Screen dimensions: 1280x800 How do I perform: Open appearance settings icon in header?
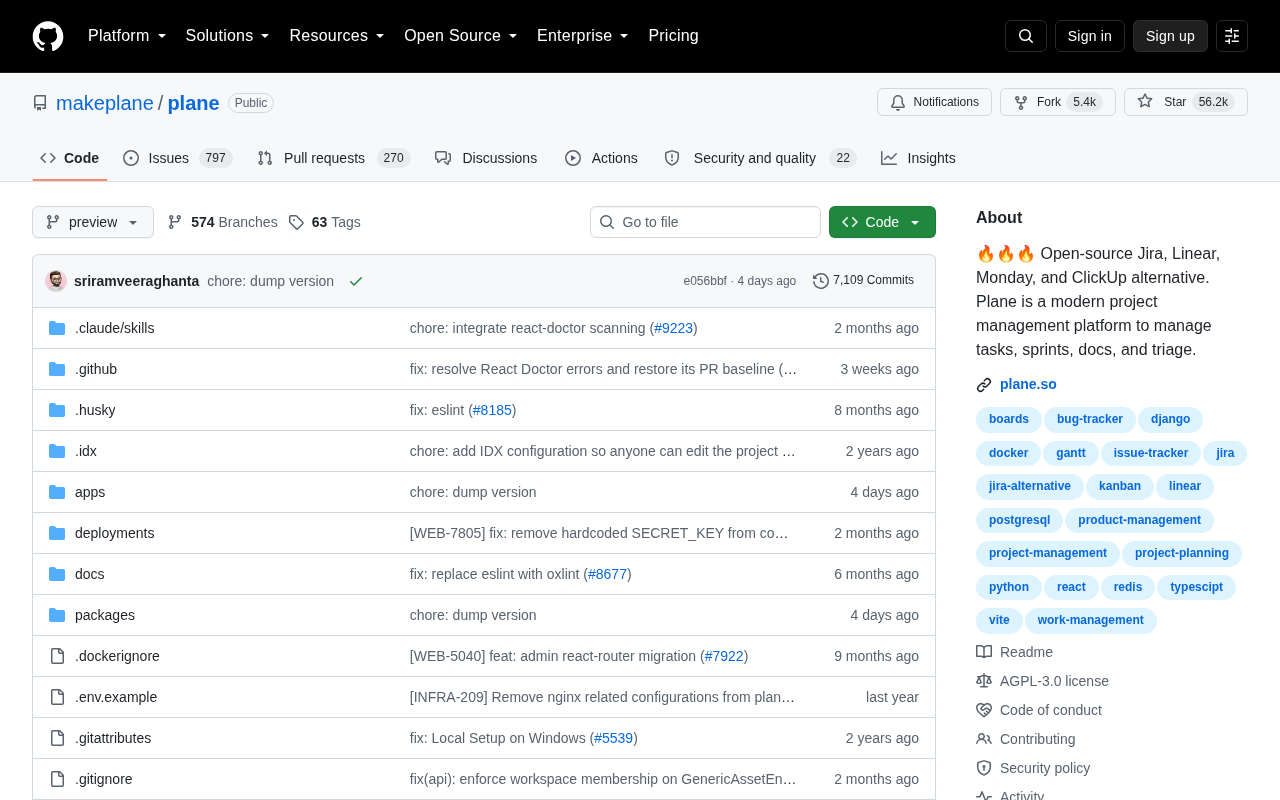[1232, 36]
